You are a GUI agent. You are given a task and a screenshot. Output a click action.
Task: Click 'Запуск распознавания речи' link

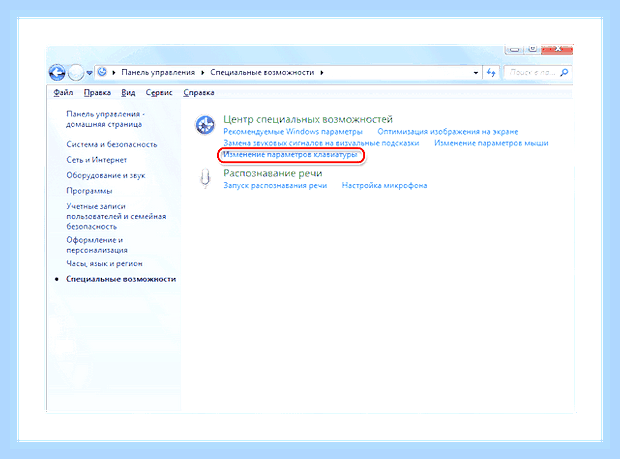(275, 185)
